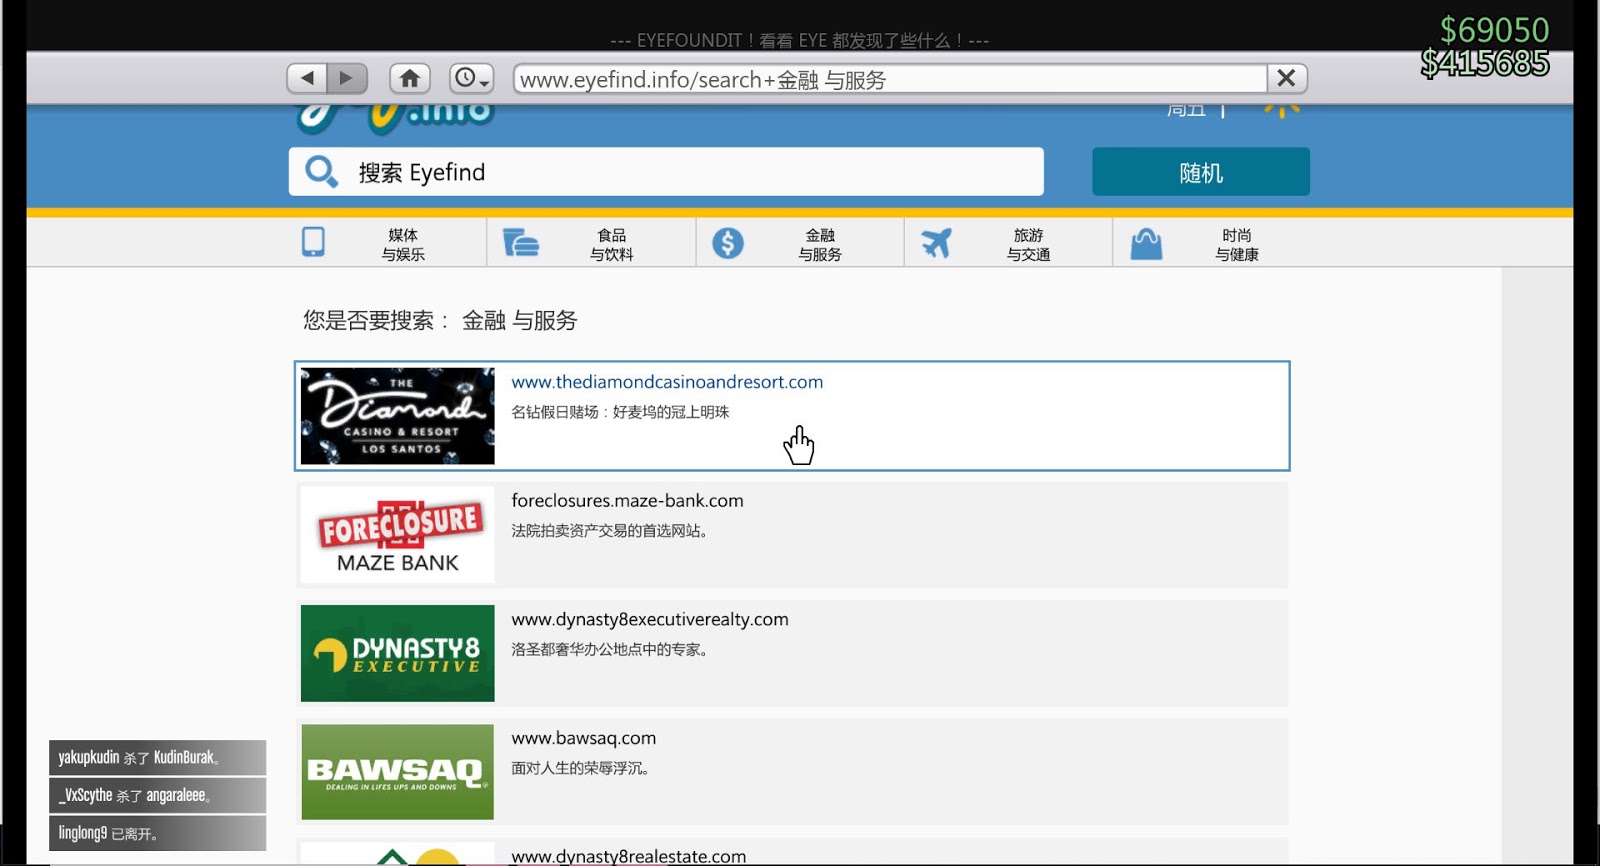Click the $415685 bank balance
This screenshot has height=866, width=1600.
(x=1485, y=63)
